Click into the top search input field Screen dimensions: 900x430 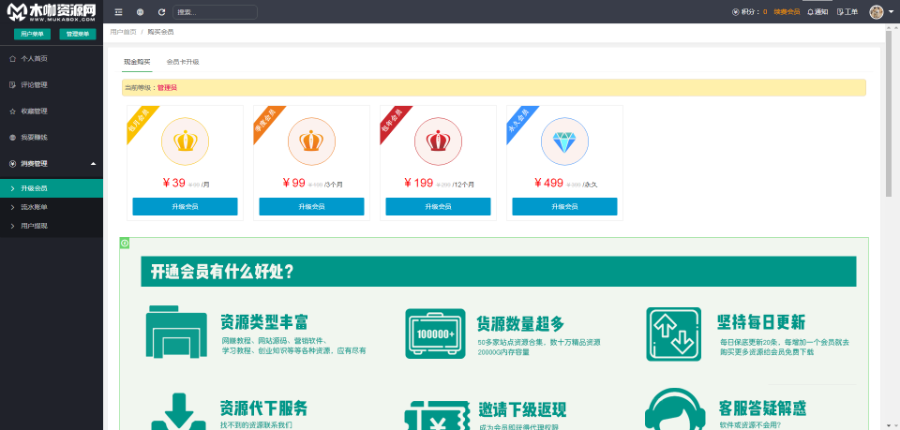[x=215, y=12]
